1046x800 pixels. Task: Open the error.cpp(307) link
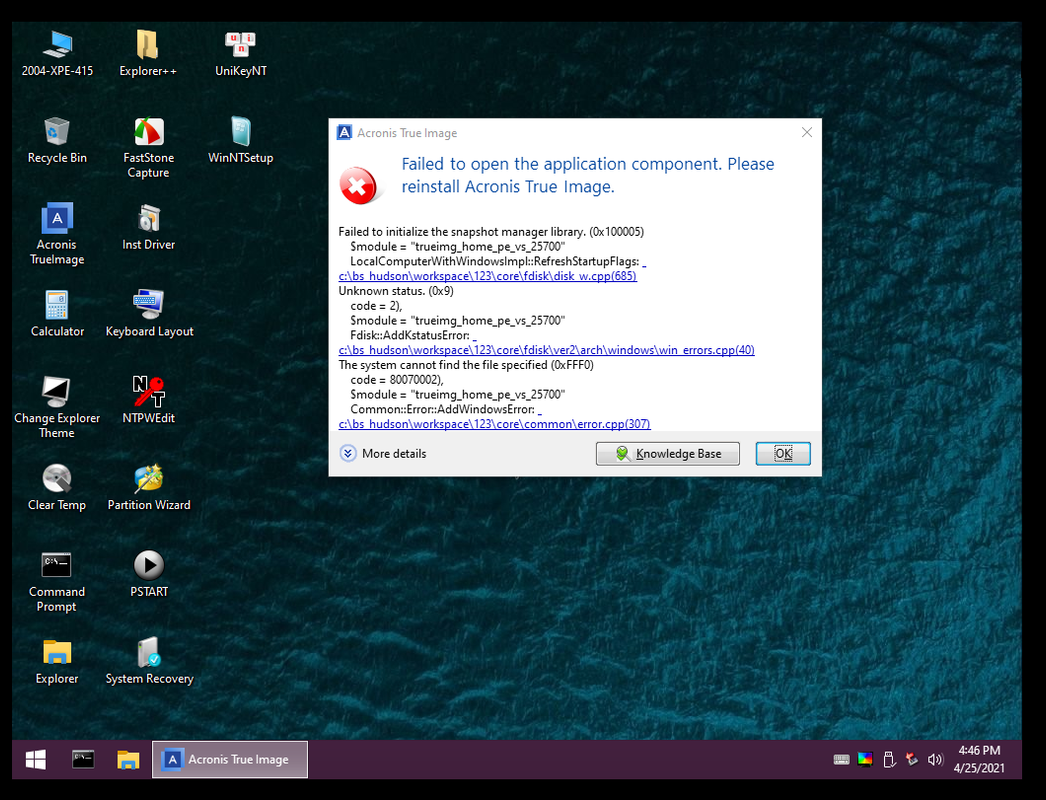[x=494, y=424]
